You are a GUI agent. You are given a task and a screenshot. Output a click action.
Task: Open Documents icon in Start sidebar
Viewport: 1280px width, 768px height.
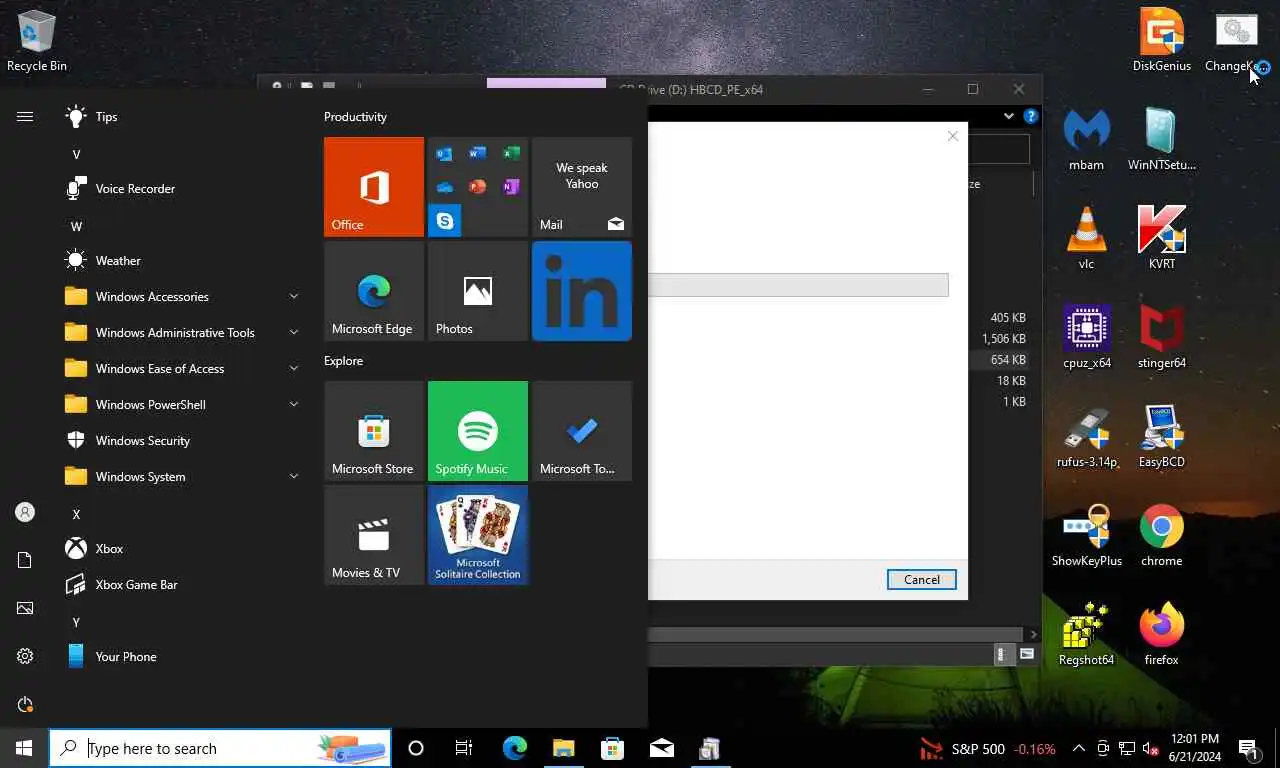pos(25,560)
